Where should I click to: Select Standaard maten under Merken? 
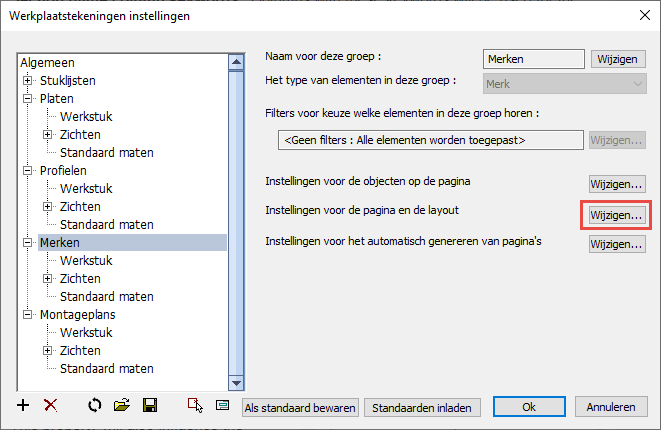click(107, 297)
